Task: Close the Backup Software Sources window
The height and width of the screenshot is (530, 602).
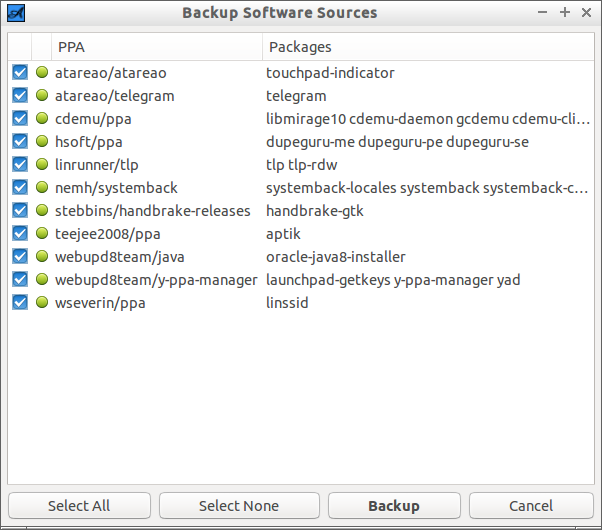Action: click(x=586, y=13)
